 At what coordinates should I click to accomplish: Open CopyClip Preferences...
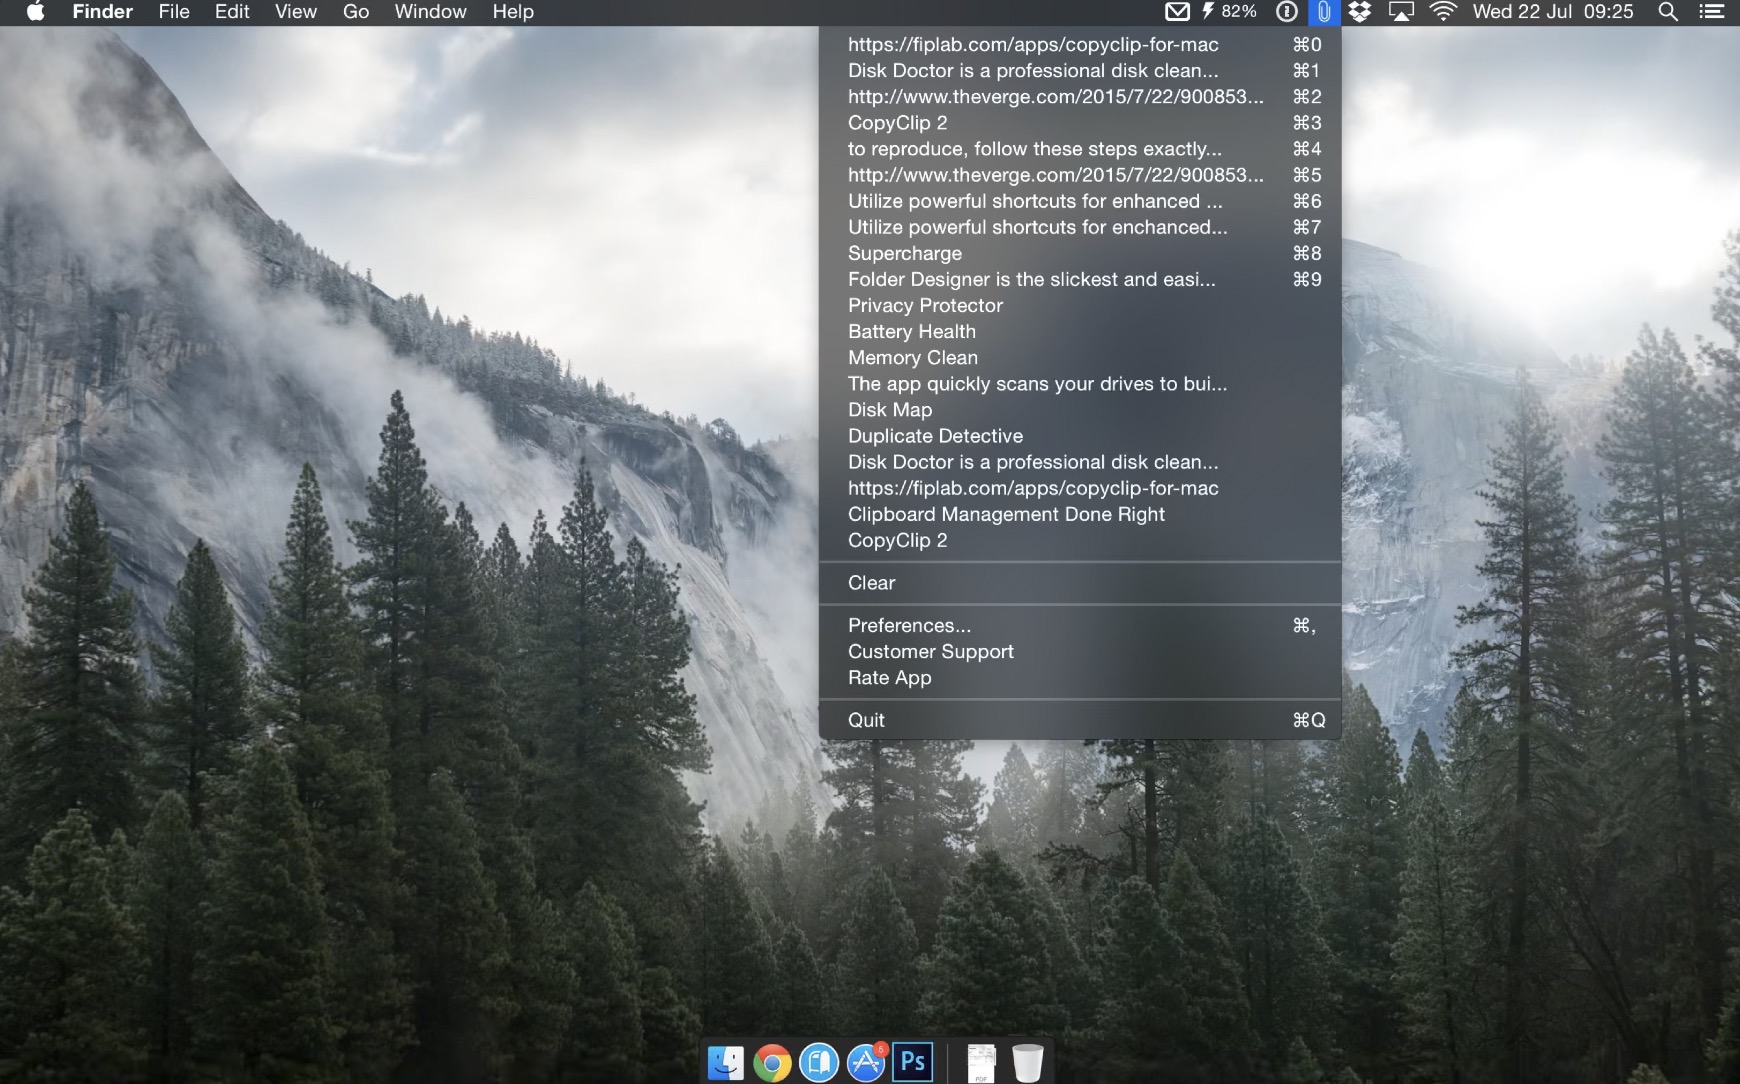coord(909,625)
